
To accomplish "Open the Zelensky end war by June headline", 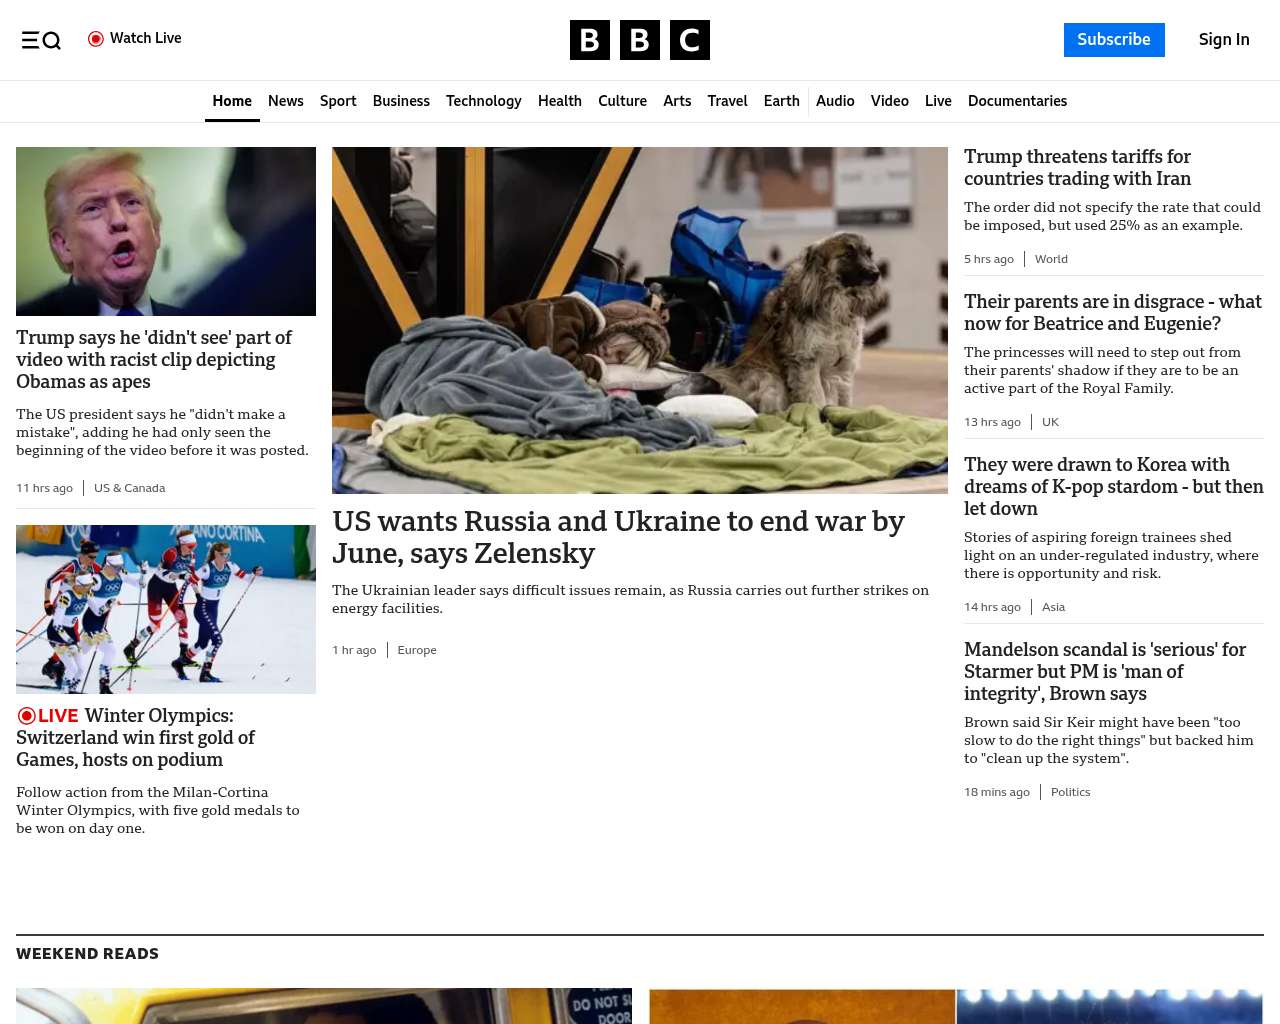I will [x=618, y=537].
